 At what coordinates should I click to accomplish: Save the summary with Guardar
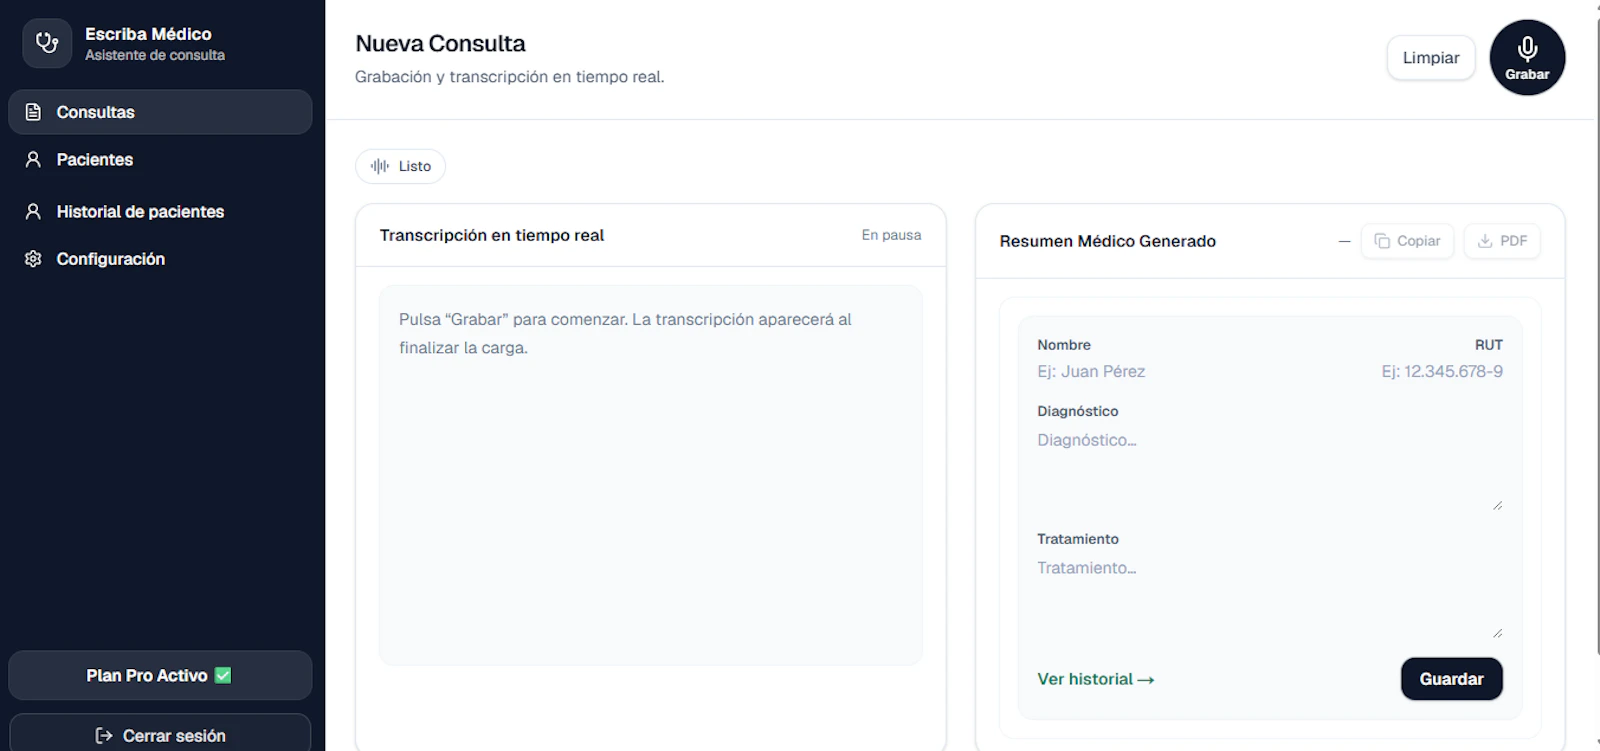pyautogui.click(x=1451, y=679)
